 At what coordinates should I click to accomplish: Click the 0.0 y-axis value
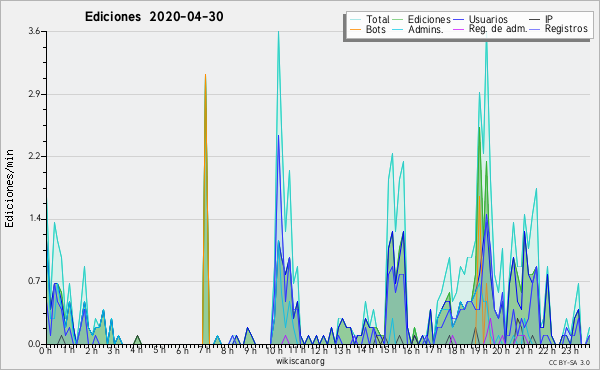pos(34,344)
